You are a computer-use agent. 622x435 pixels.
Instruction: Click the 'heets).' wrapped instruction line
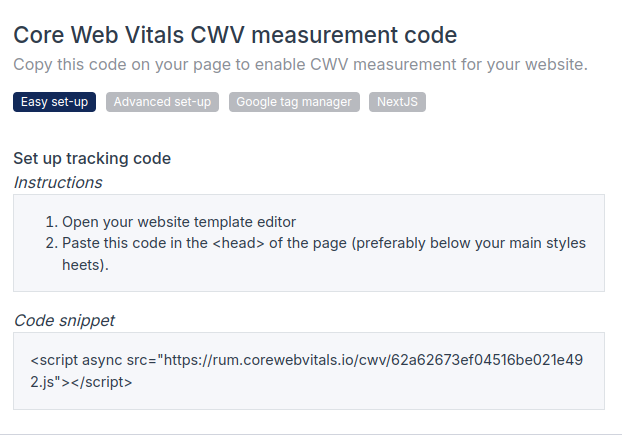pos(85,265)
